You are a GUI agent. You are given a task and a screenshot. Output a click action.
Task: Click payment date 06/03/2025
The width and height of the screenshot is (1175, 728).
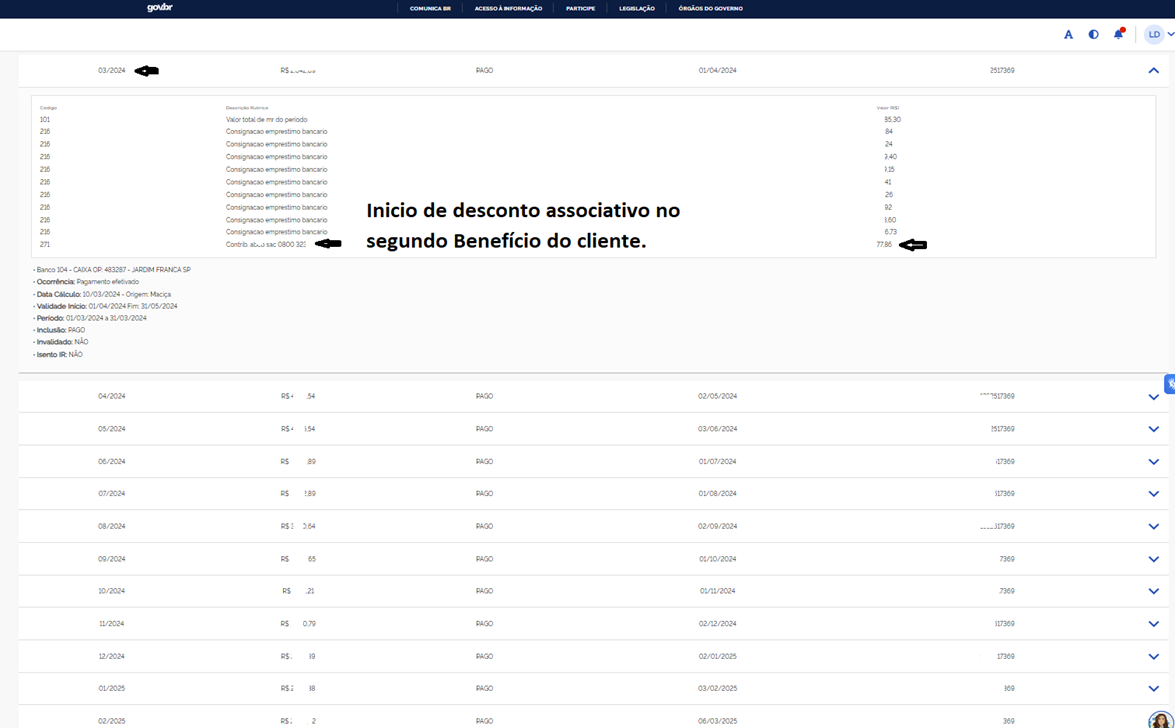click(717, 721)
